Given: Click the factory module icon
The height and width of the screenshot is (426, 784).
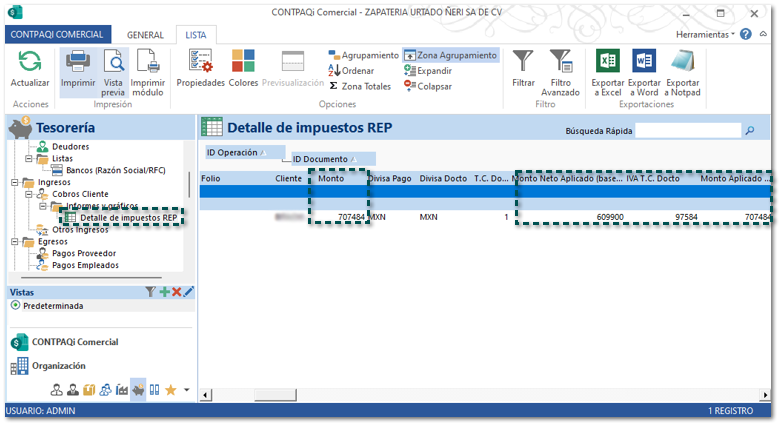Looking at the screenshot, I should pos(122,390).
